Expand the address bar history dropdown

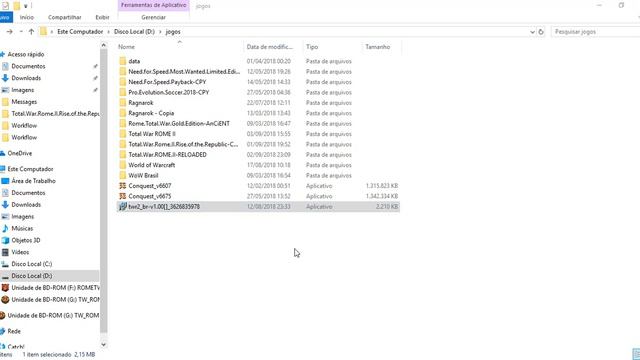[x=532, y=32]
